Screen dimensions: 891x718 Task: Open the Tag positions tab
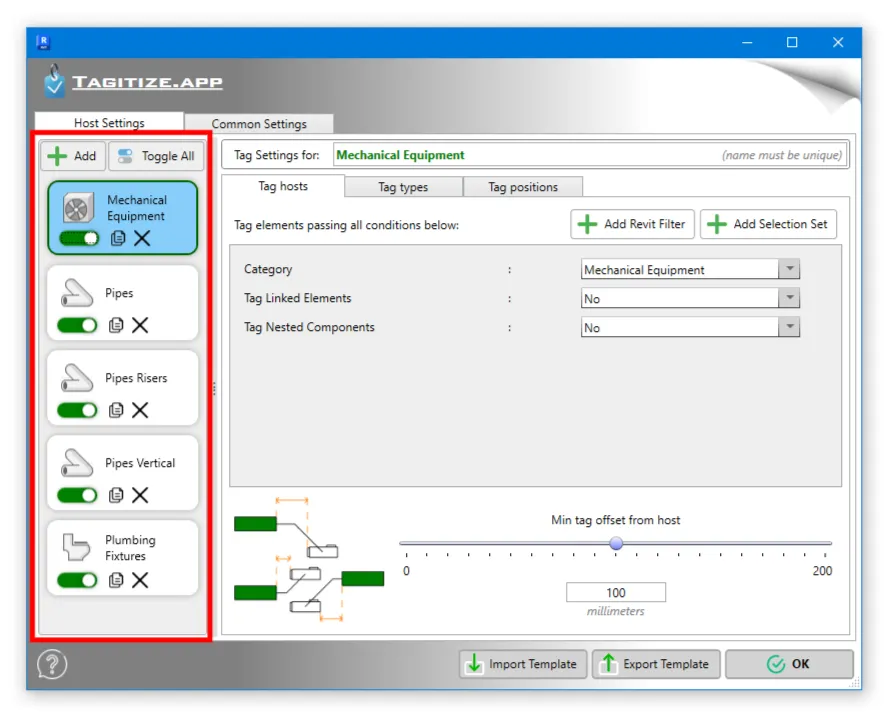tap(522, 187)
